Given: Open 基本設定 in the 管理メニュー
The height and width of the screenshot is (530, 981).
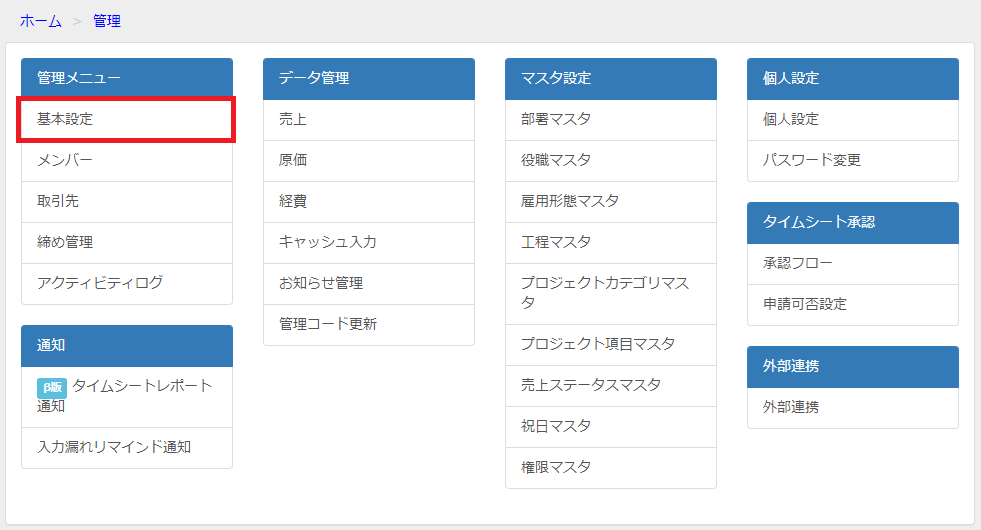Looking at the screenshot, I should click(127, 119).
